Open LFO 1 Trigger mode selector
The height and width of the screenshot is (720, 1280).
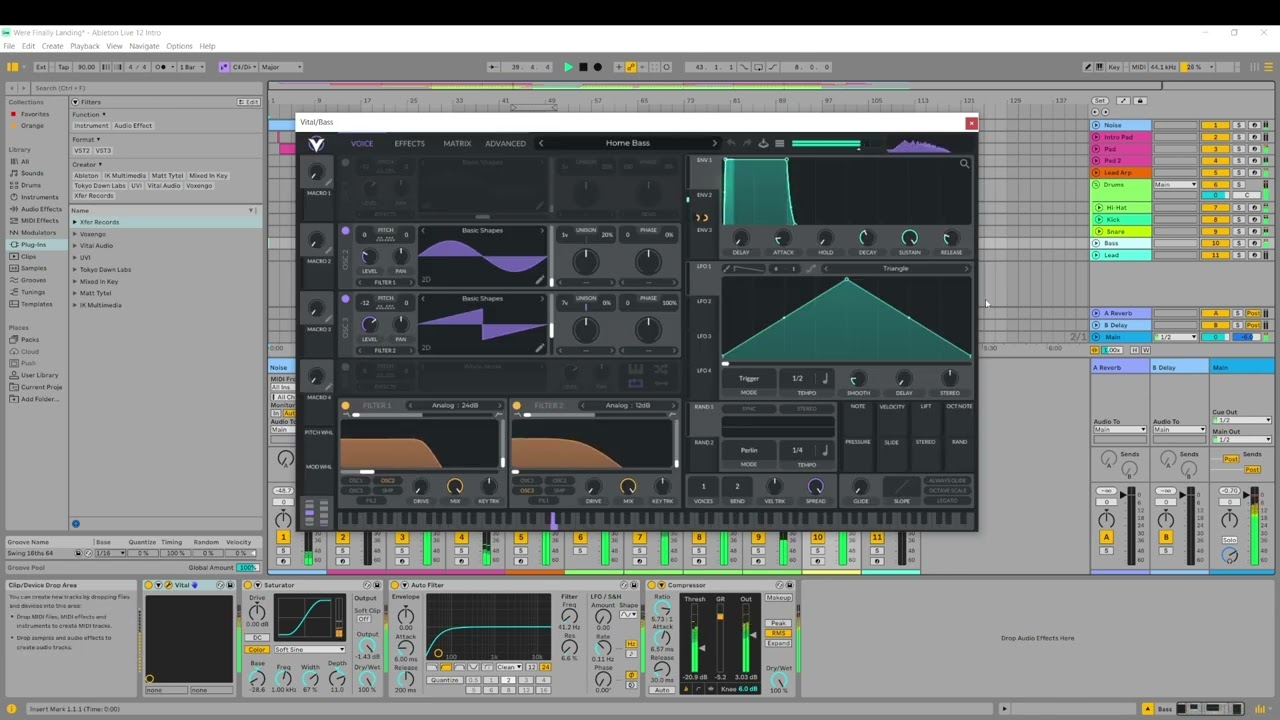point(749,379)
